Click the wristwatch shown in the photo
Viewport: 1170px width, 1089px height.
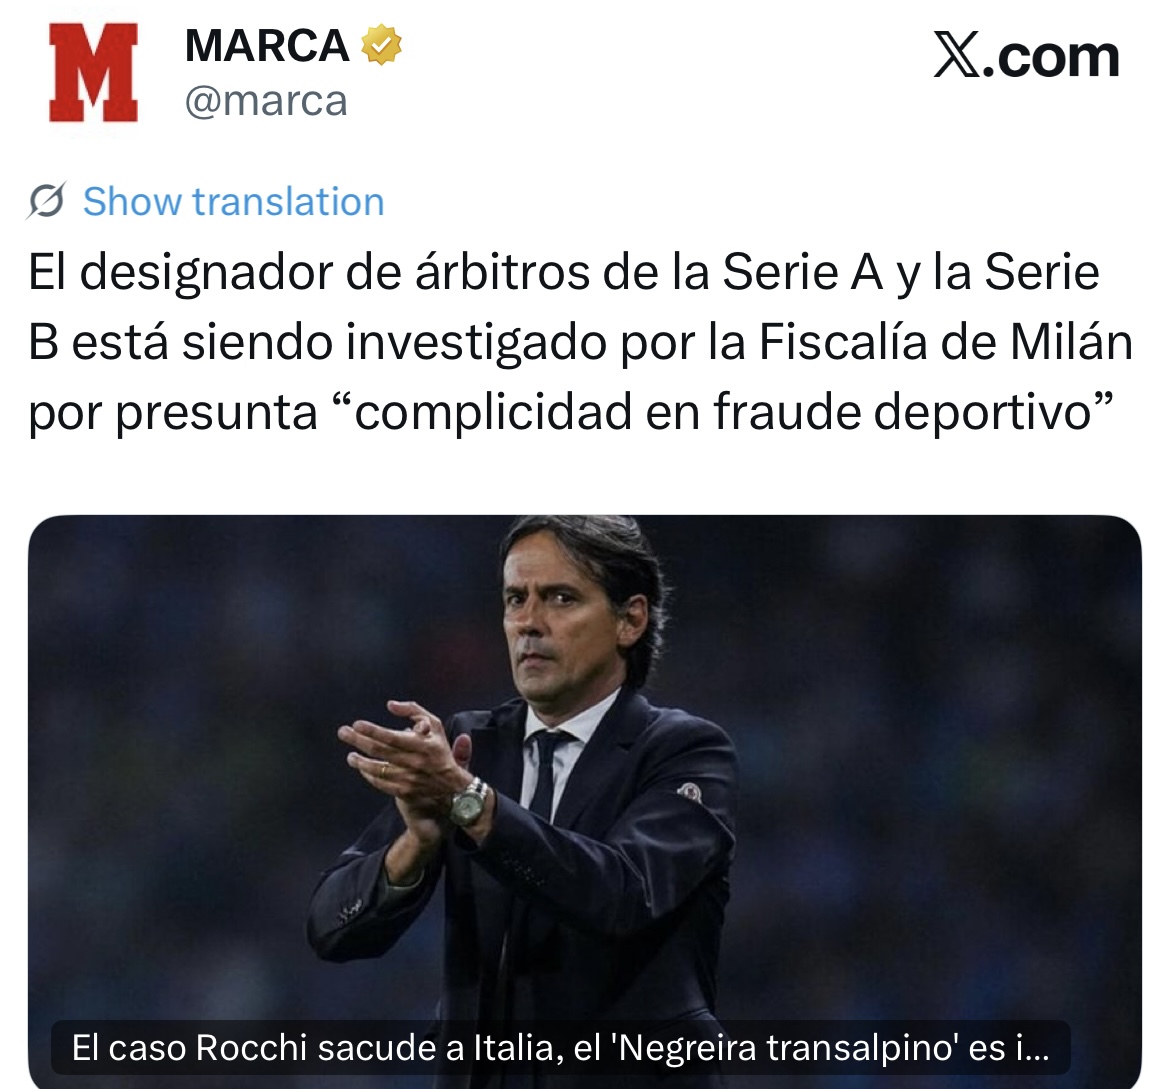coord(469,800)
